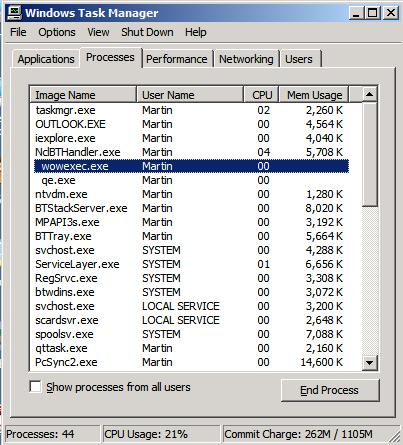
Task: Select the highlighted wowexec.exe process
Action: tap(192, 166)
